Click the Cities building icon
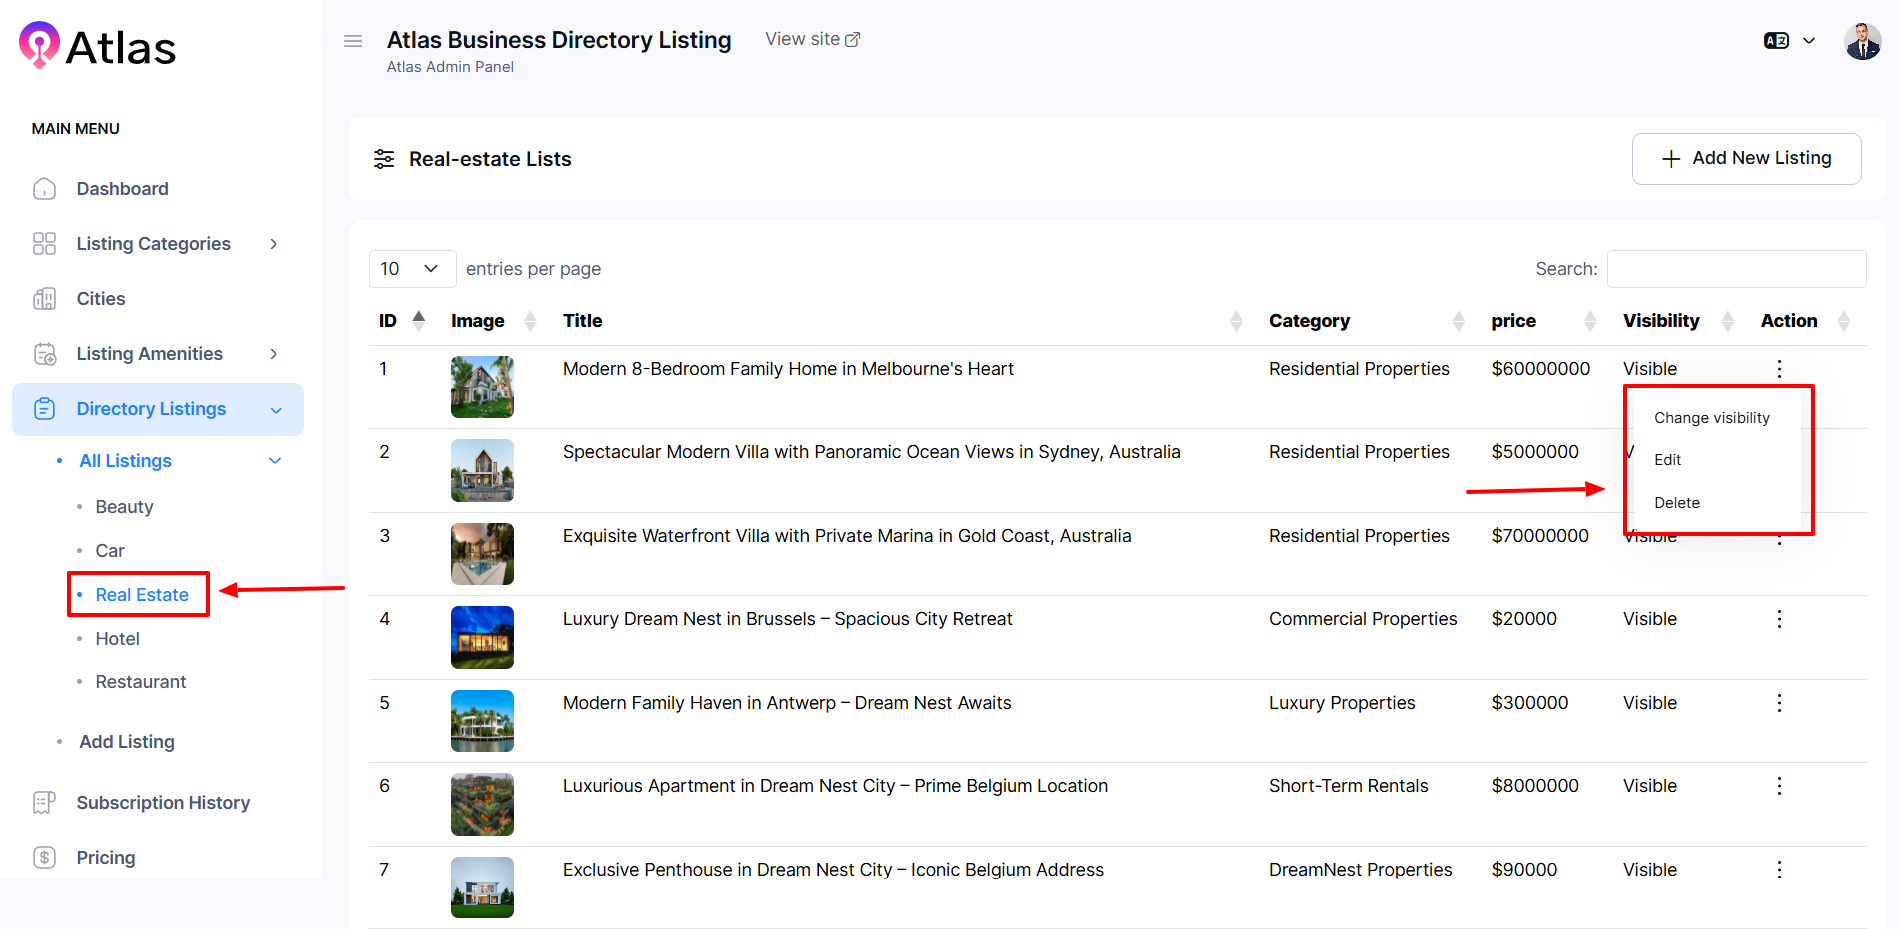Image resolution: width=1899 pixels, height=929 pixels. tap(44, 299)
